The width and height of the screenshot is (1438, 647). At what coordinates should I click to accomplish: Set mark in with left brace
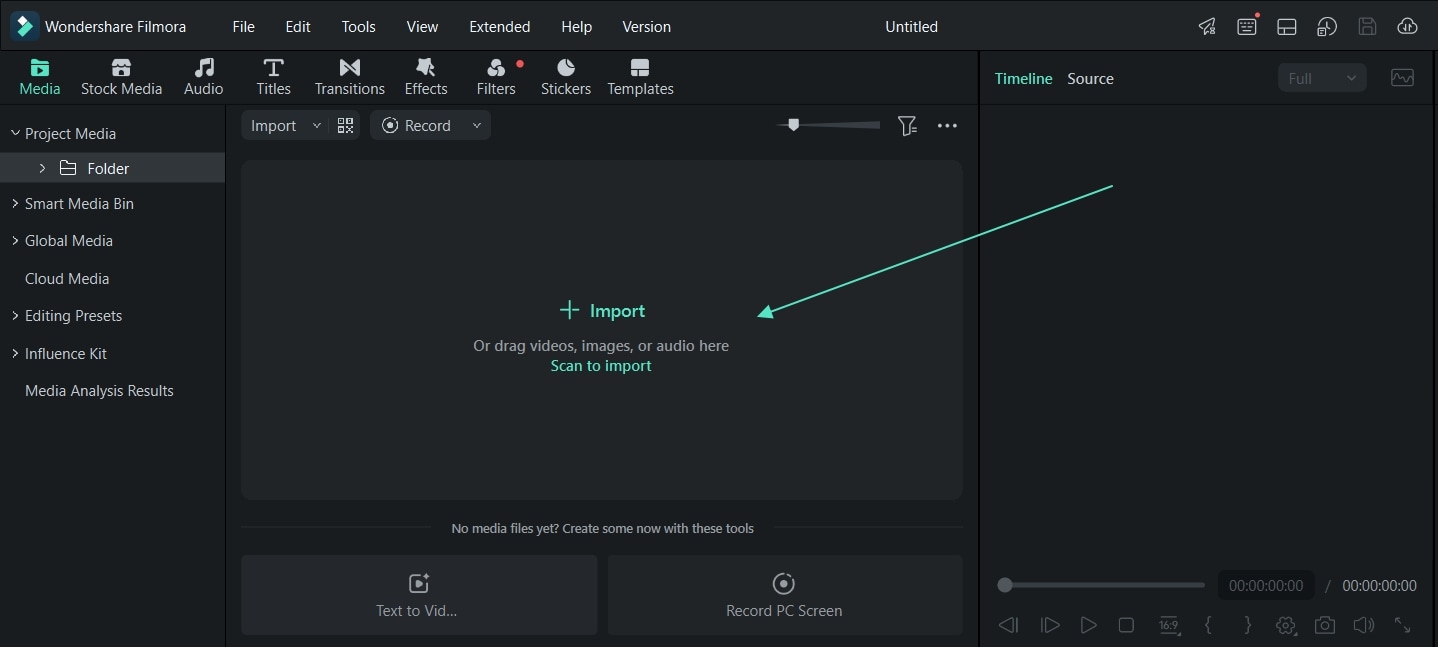point(1208,625)
